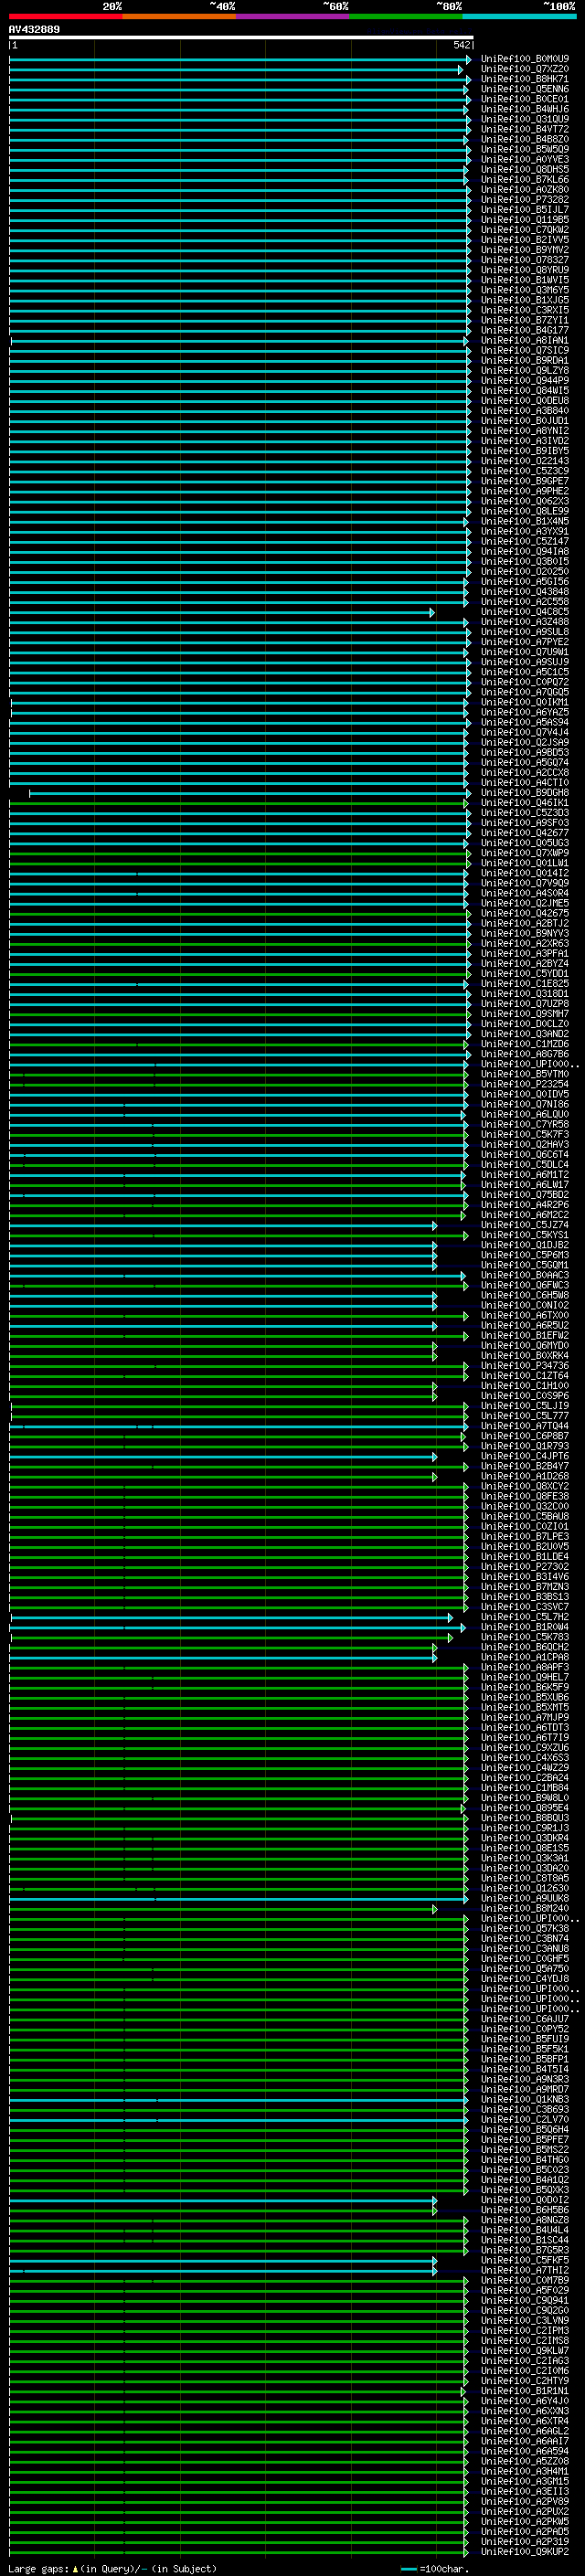The height and width of the screenshot is (2576, 585).
Task: Select UniRef100_Q9KUP2 label
Action: click(524, 2552)
